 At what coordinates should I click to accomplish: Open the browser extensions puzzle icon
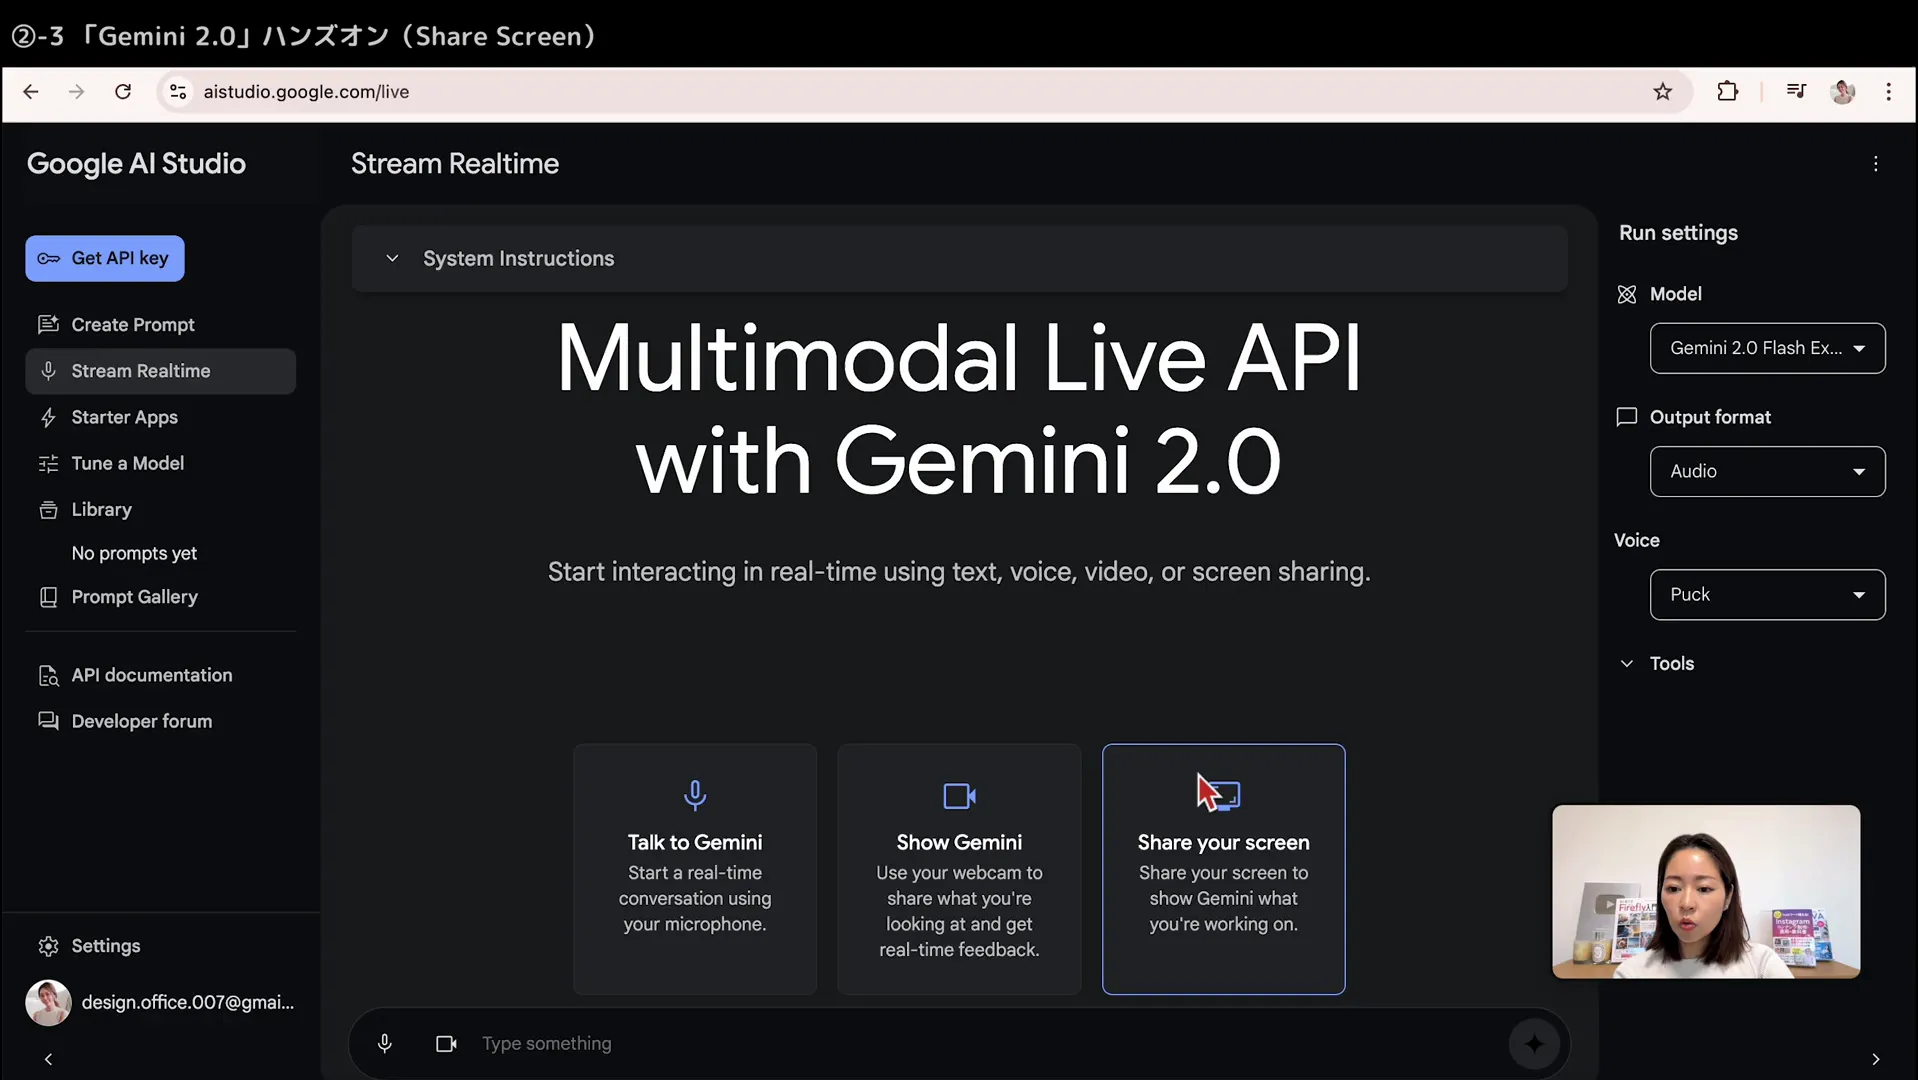pyautogui.click(x=1727, y=92)
